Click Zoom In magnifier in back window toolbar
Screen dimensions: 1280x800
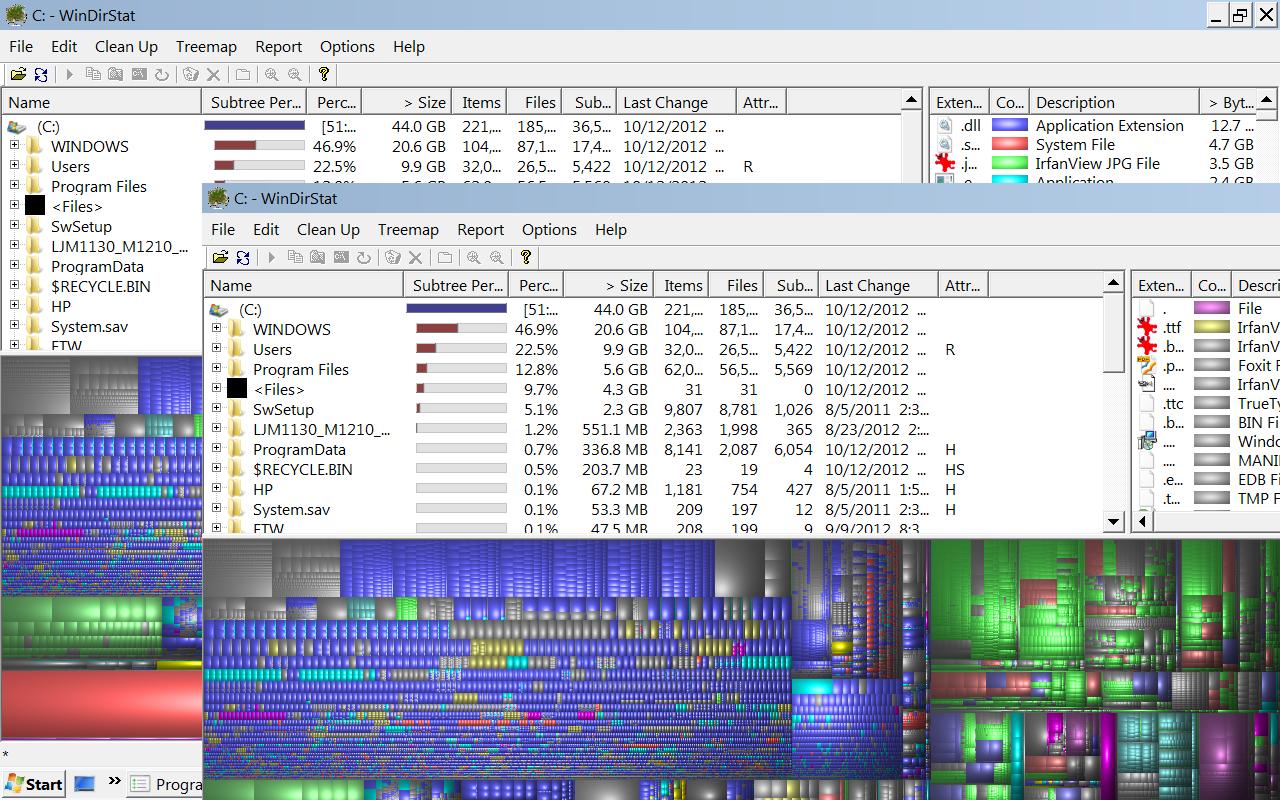(x=271, y=74)
